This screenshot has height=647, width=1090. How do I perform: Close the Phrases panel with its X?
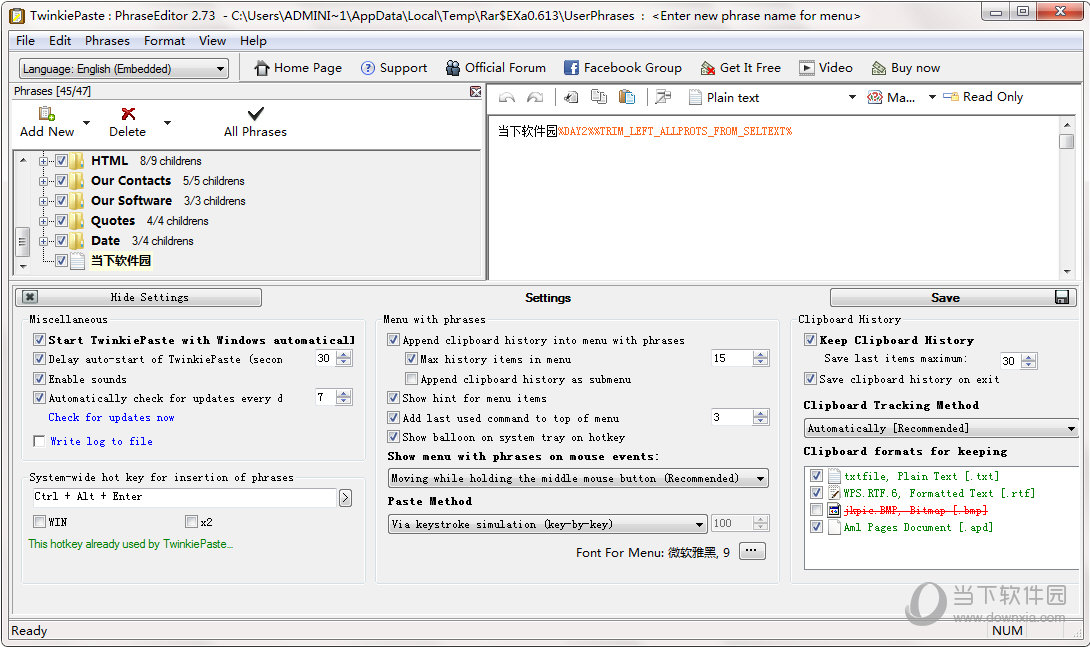[475, 92]
